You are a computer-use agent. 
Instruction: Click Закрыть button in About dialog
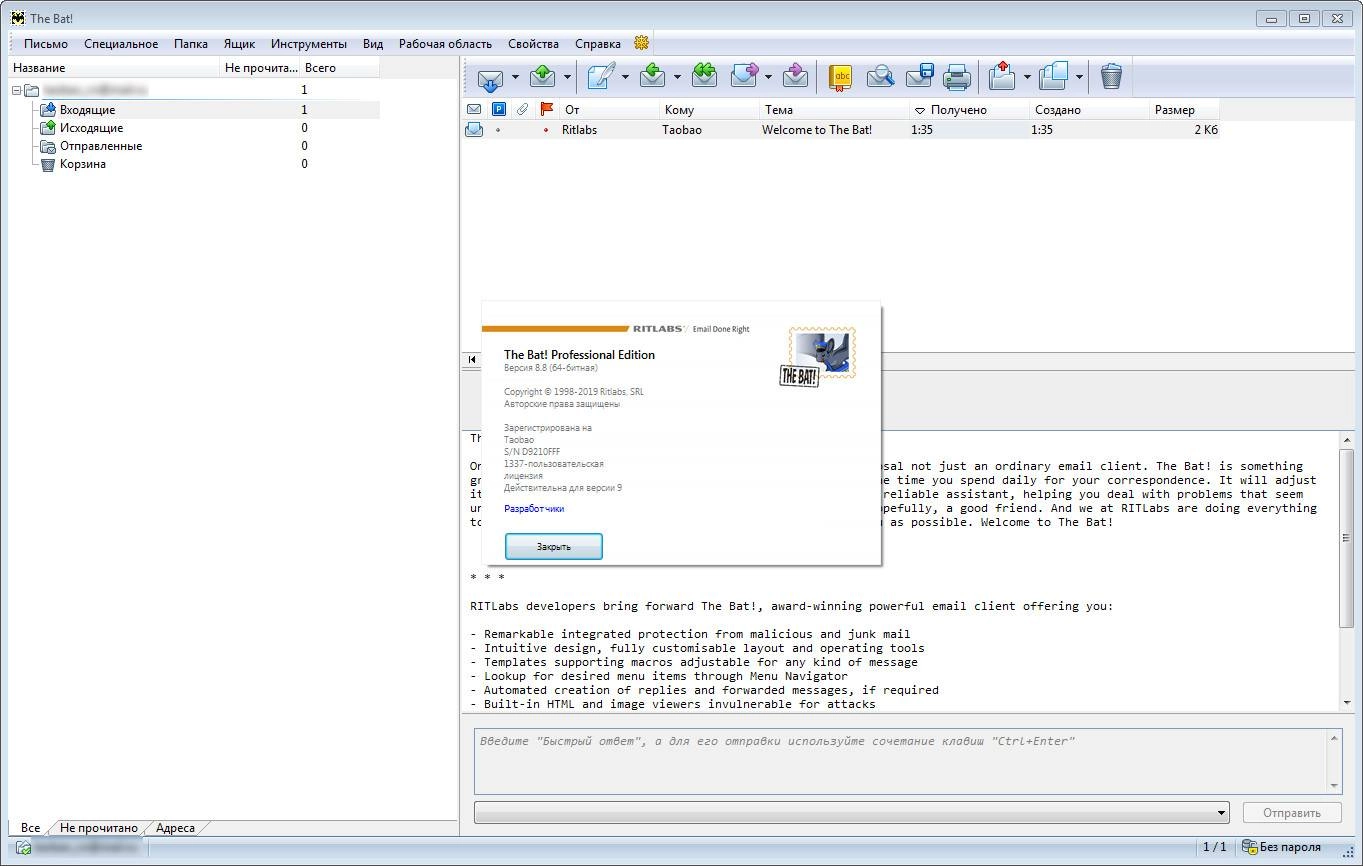[x=554, y=546]
